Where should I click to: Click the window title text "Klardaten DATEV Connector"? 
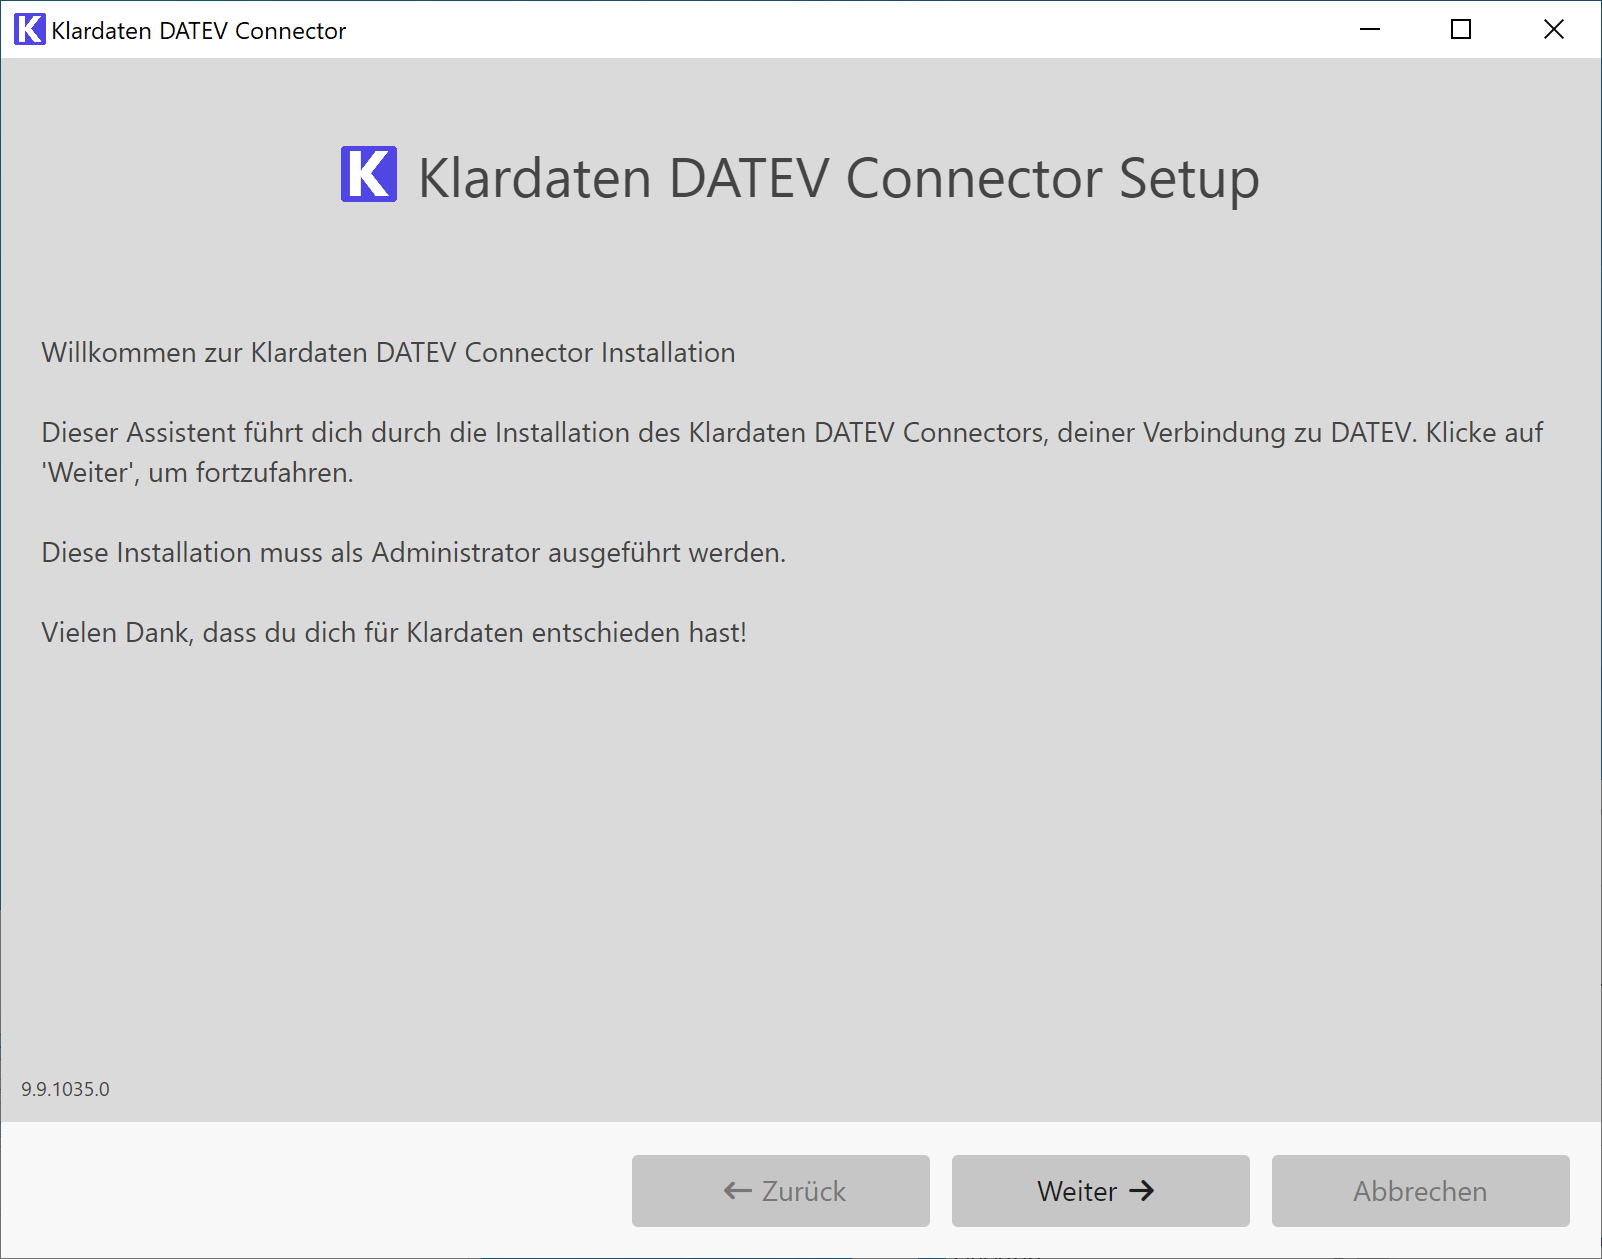pos(198,31)
